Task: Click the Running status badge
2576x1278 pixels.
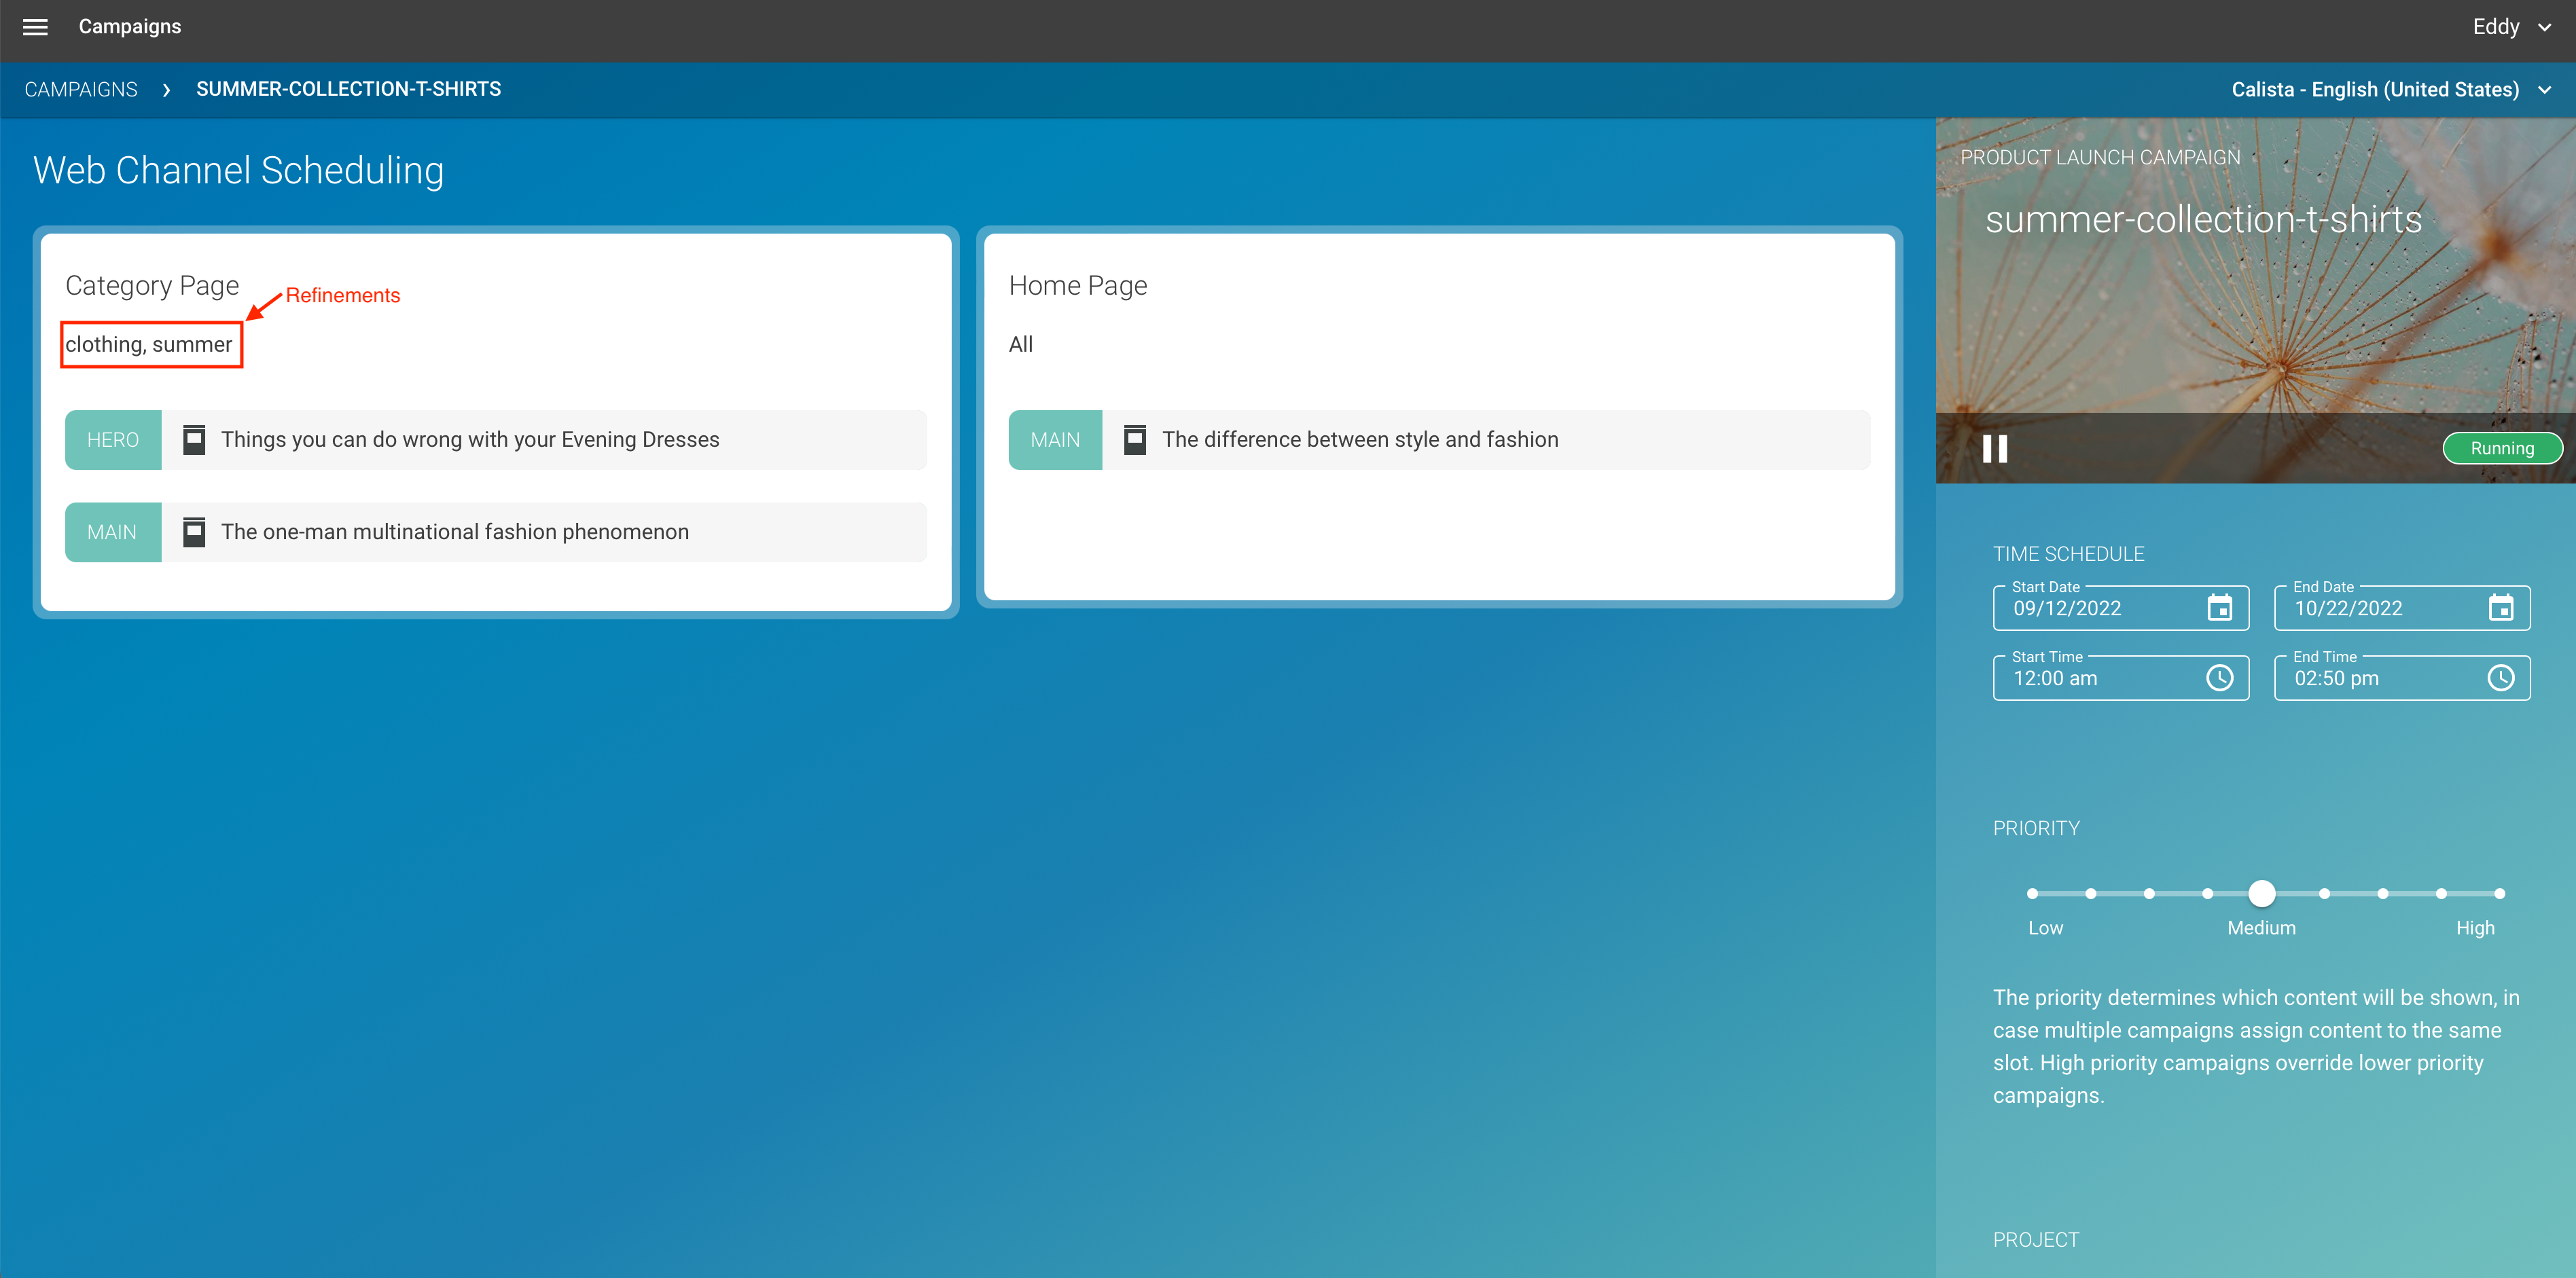Action: coord(2502,448)
